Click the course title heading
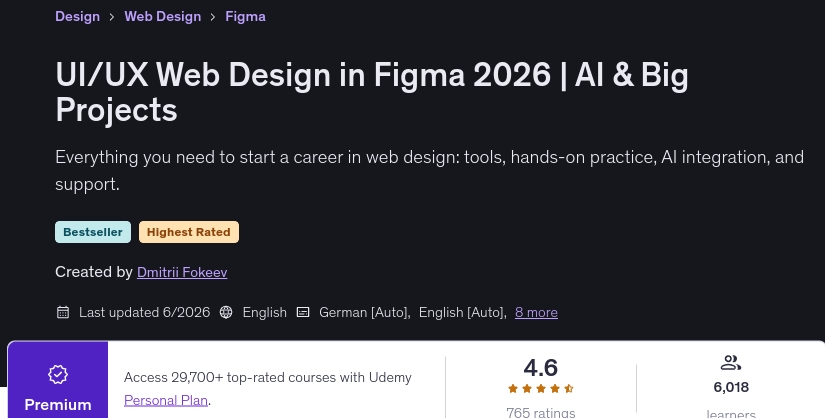This screenshot has width=825, height=418. coord(371,92)
